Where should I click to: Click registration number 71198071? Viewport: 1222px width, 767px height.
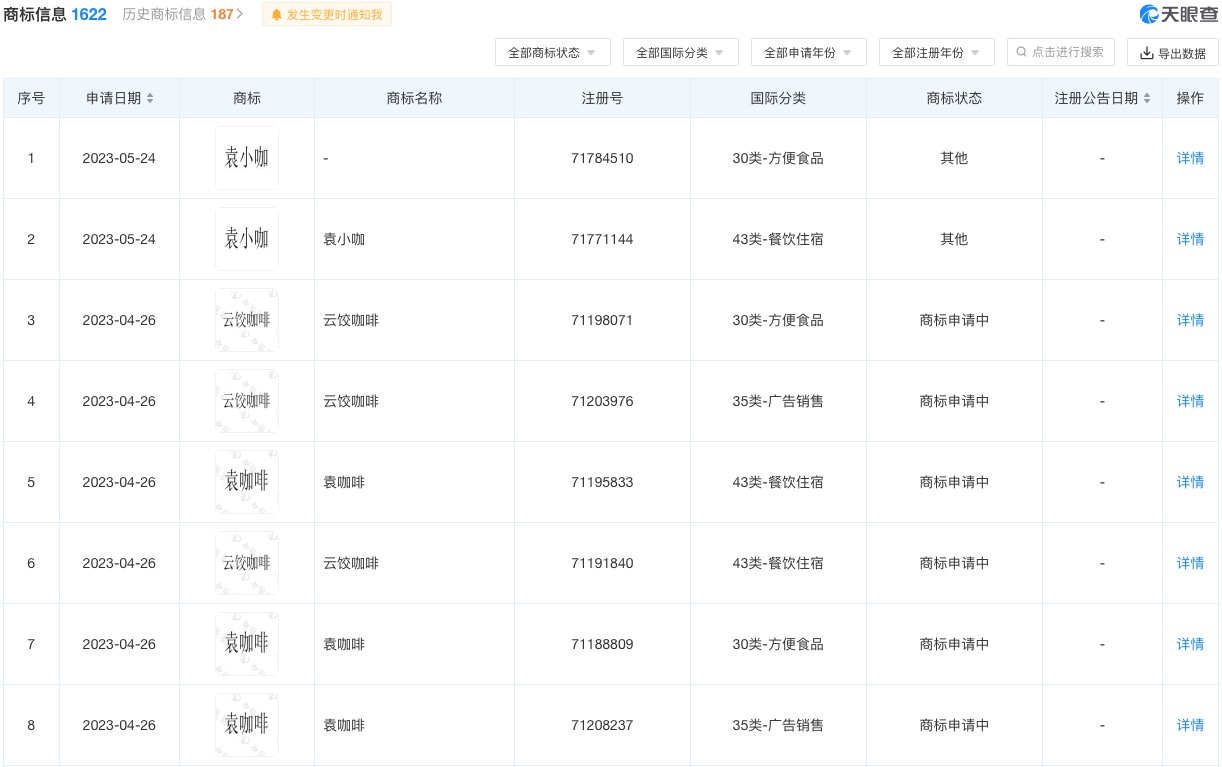[x=602, y=320]
